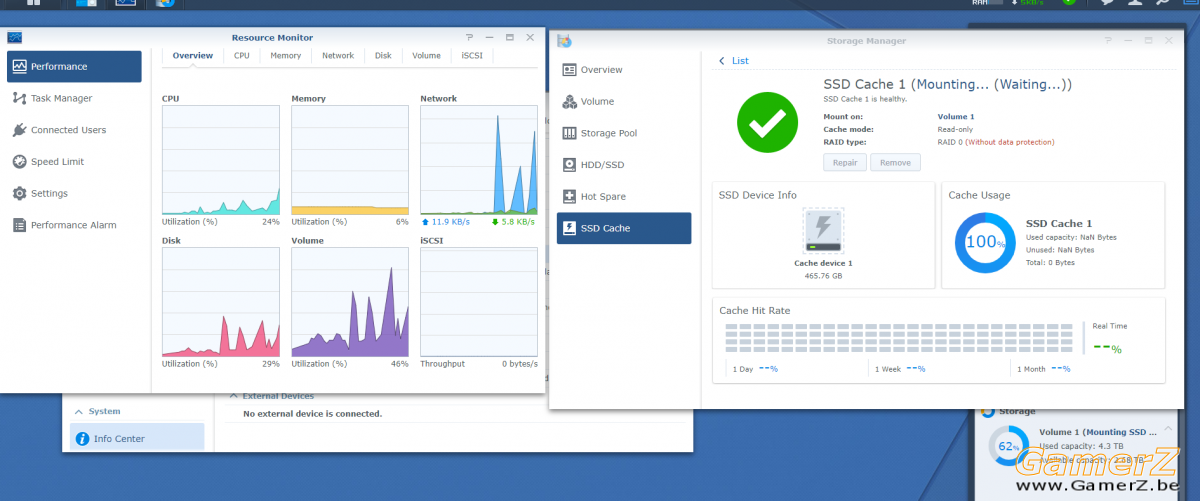Click Storage Manager icon in top taskbar

pos(165,3)
